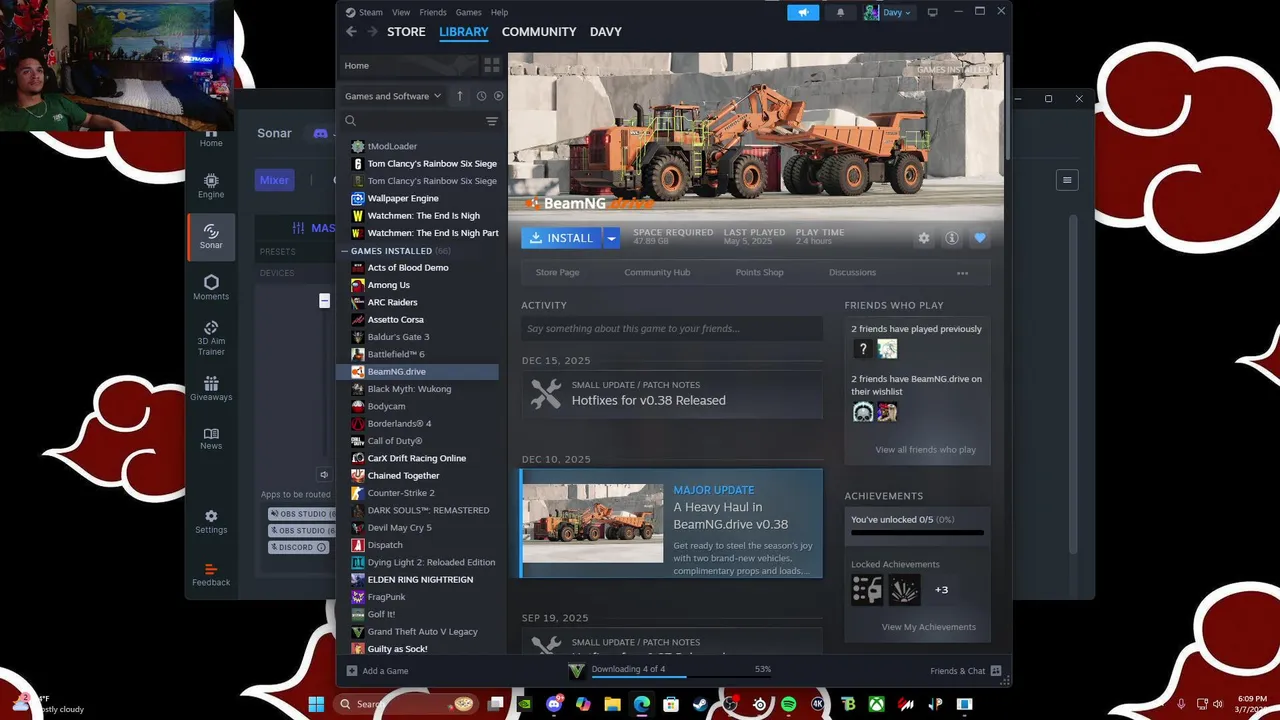1280x720 pixels.
Task: Click the Library Home button
Action: (408, 65)
